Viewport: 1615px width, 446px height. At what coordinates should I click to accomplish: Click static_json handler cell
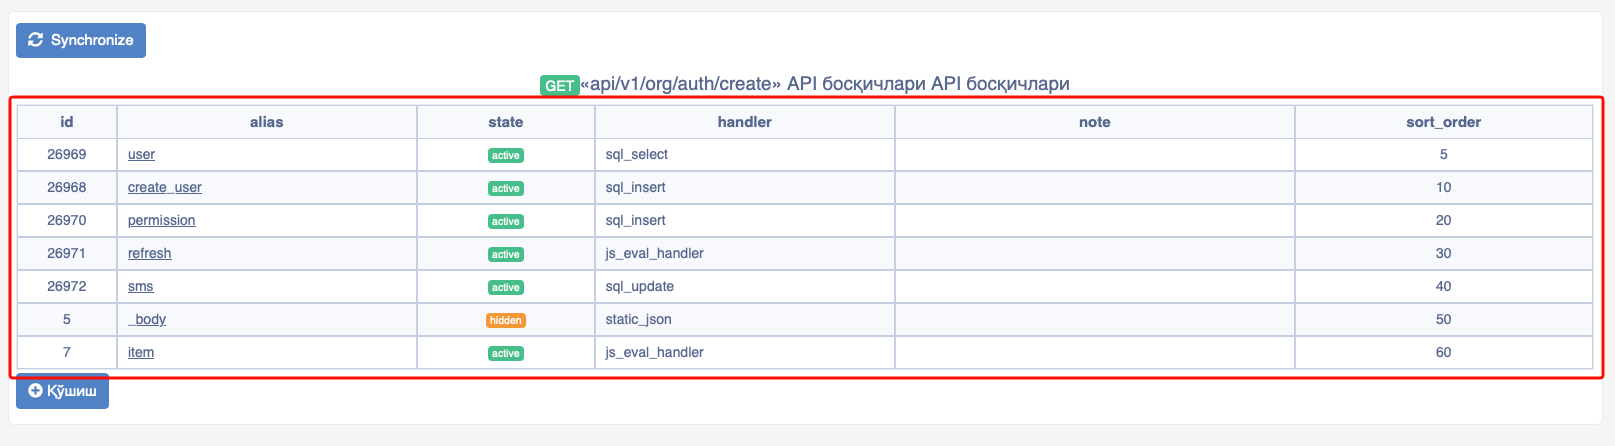click(745, 319)
